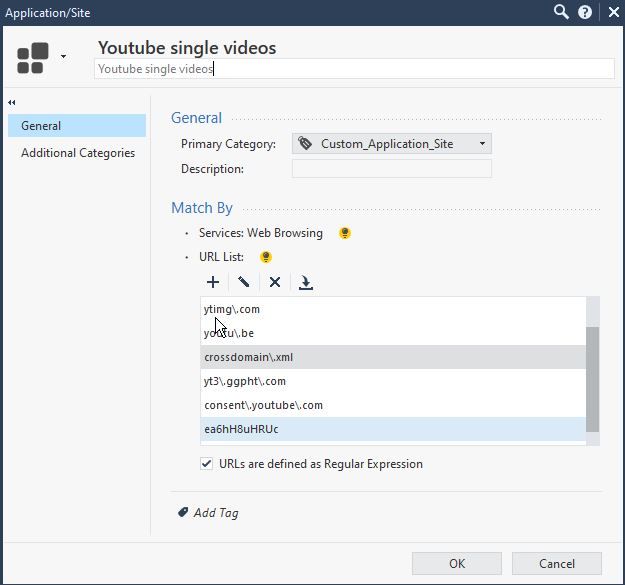Switch to Additional Categories section
Image resolution: width=625 pixels, height=585 pixels.
click(78, 153)
